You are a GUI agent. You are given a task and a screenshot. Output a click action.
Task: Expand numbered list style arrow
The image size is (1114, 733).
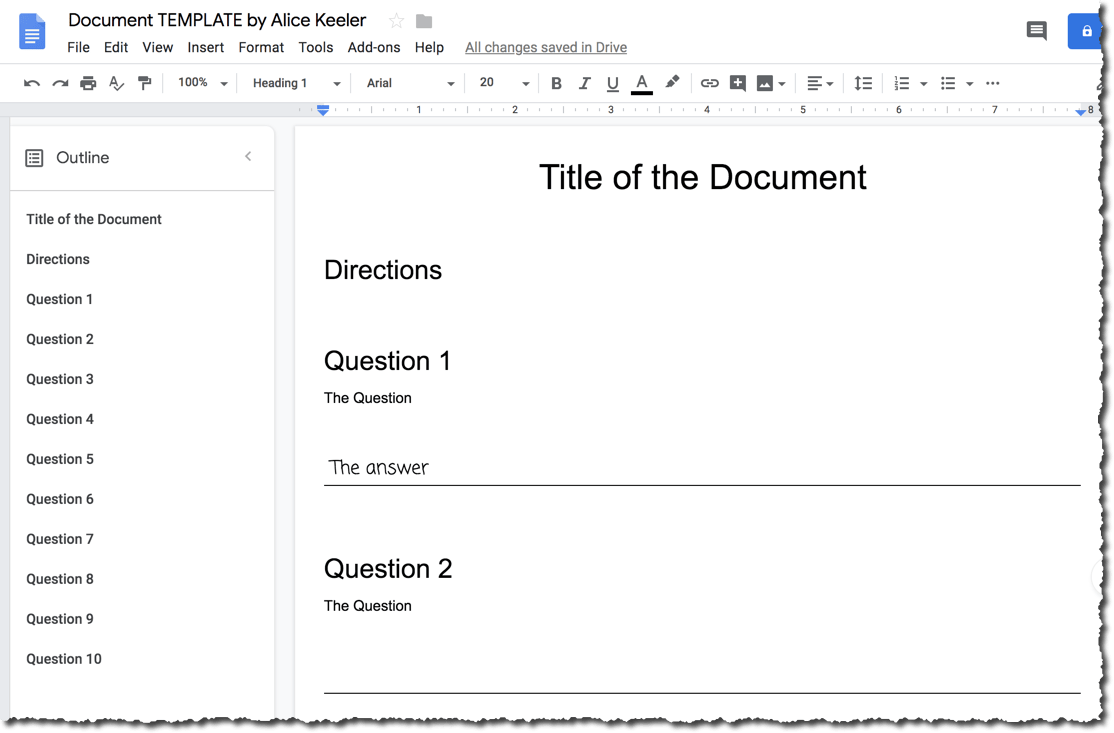pyautogui.click(x=924, y=84)
